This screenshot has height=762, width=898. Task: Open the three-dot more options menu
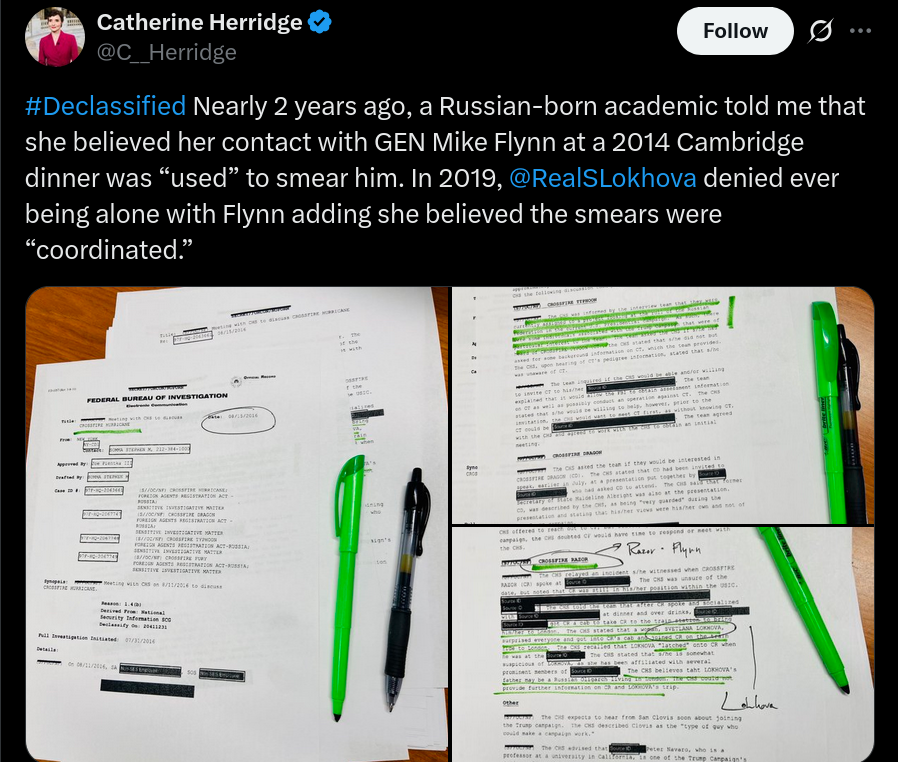point(861,31)
